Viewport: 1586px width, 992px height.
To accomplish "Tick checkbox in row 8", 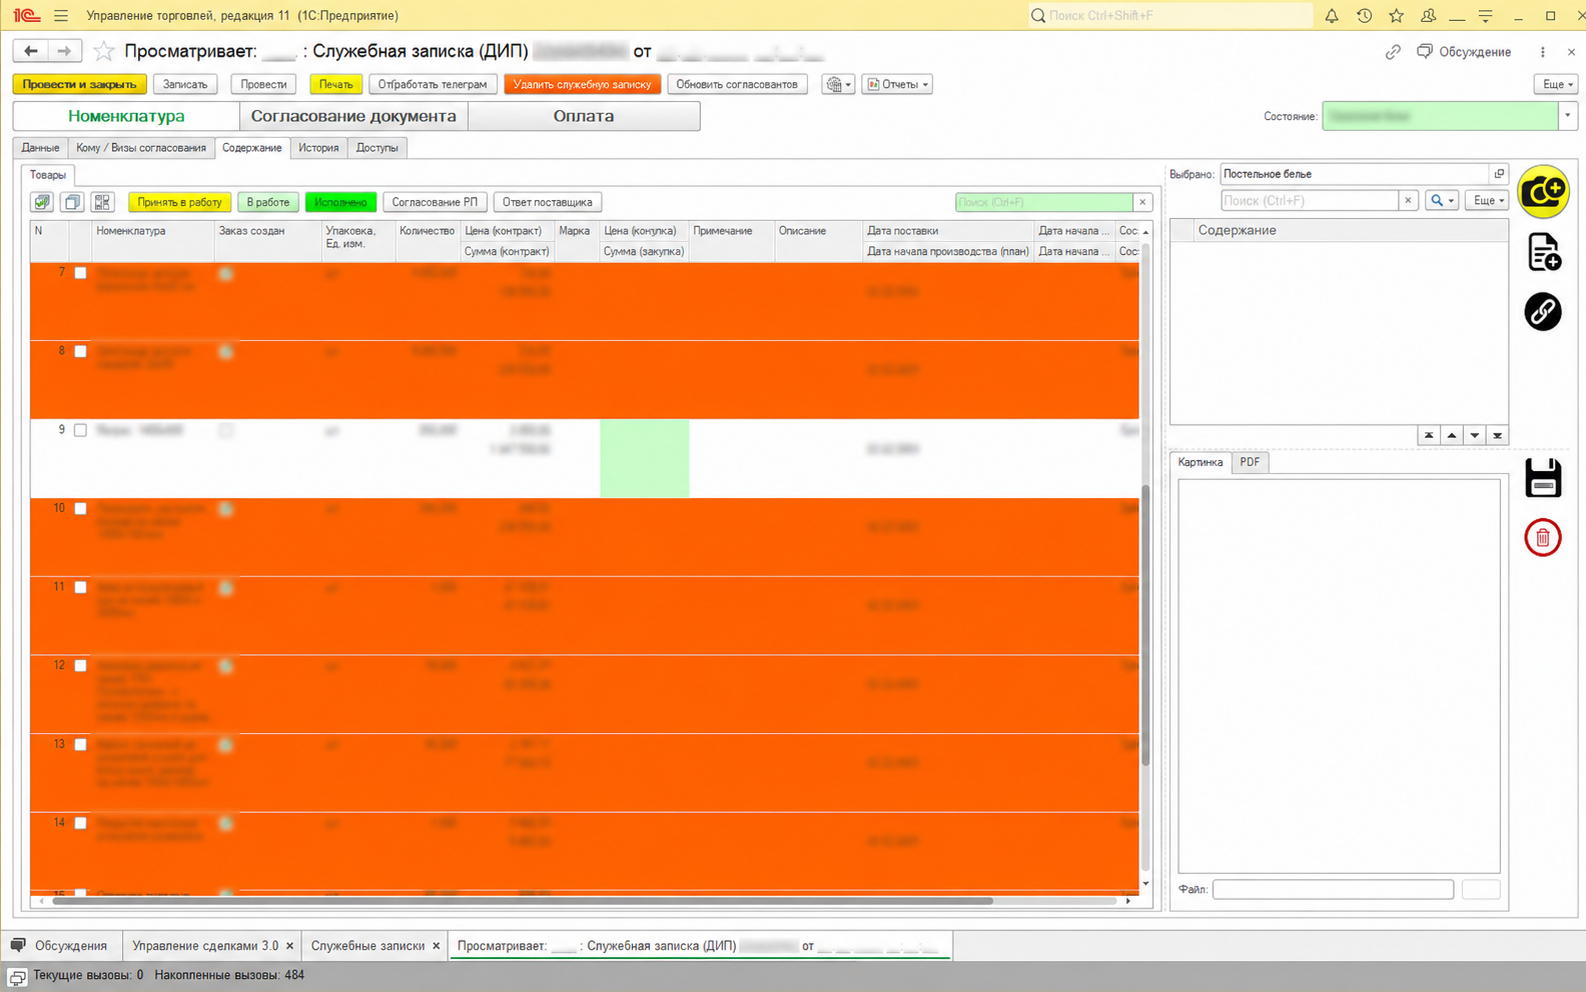I will point(81,351).
